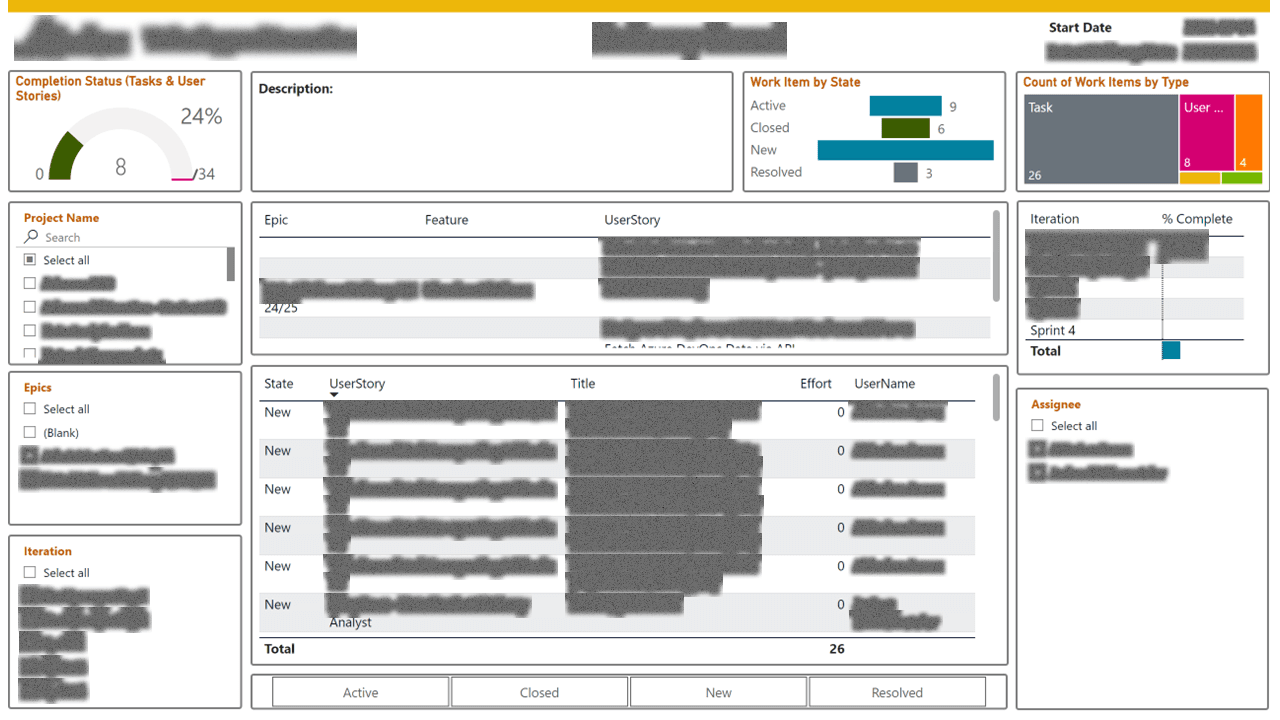Enable Select all in the Assignee filter
This screenshot has width=1280, height=720.
pos(1037,425)
